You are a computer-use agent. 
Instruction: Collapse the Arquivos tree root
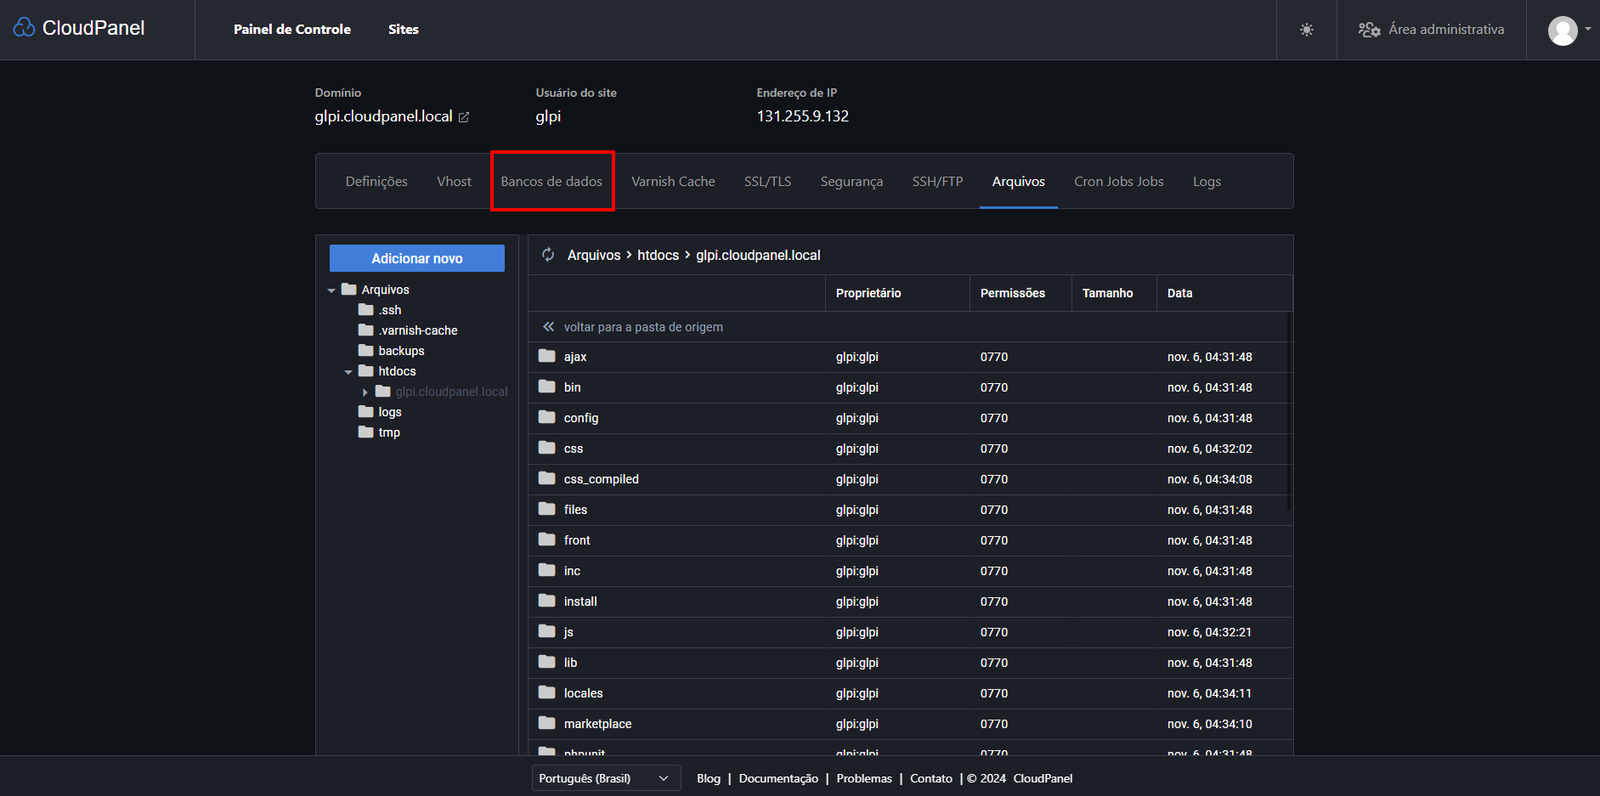331,290
